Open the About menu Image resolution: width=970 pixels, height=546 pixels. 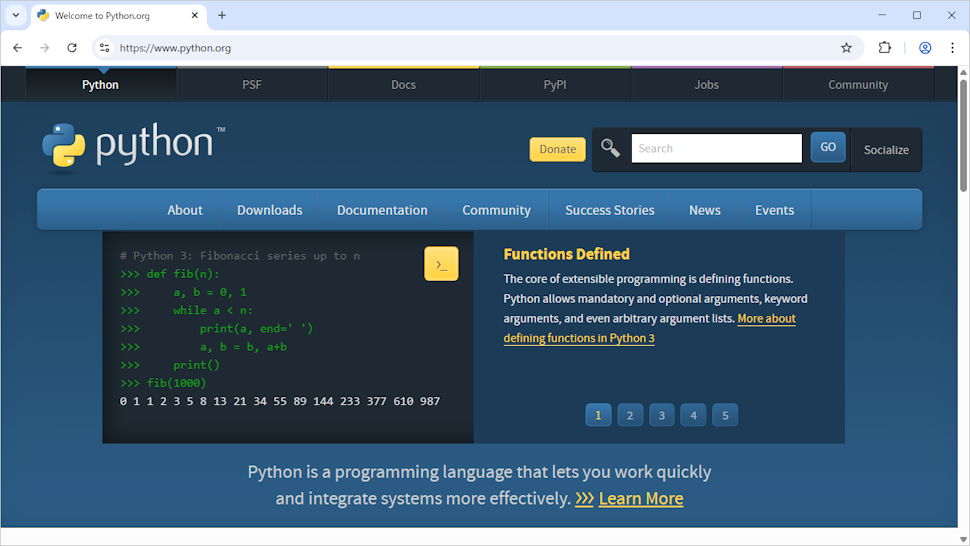tap(185, 210)
